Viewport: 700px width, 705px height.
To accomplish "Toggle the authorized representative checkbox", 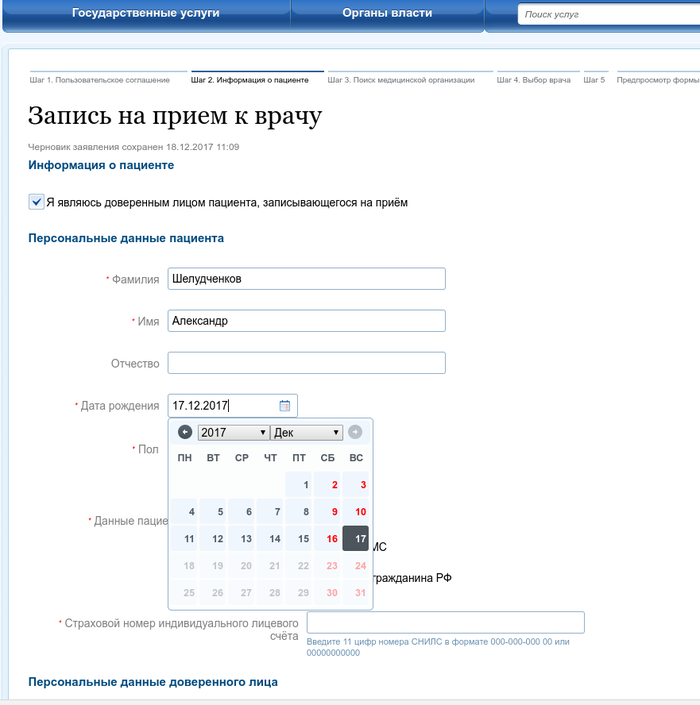I will (x=37, y=202).
